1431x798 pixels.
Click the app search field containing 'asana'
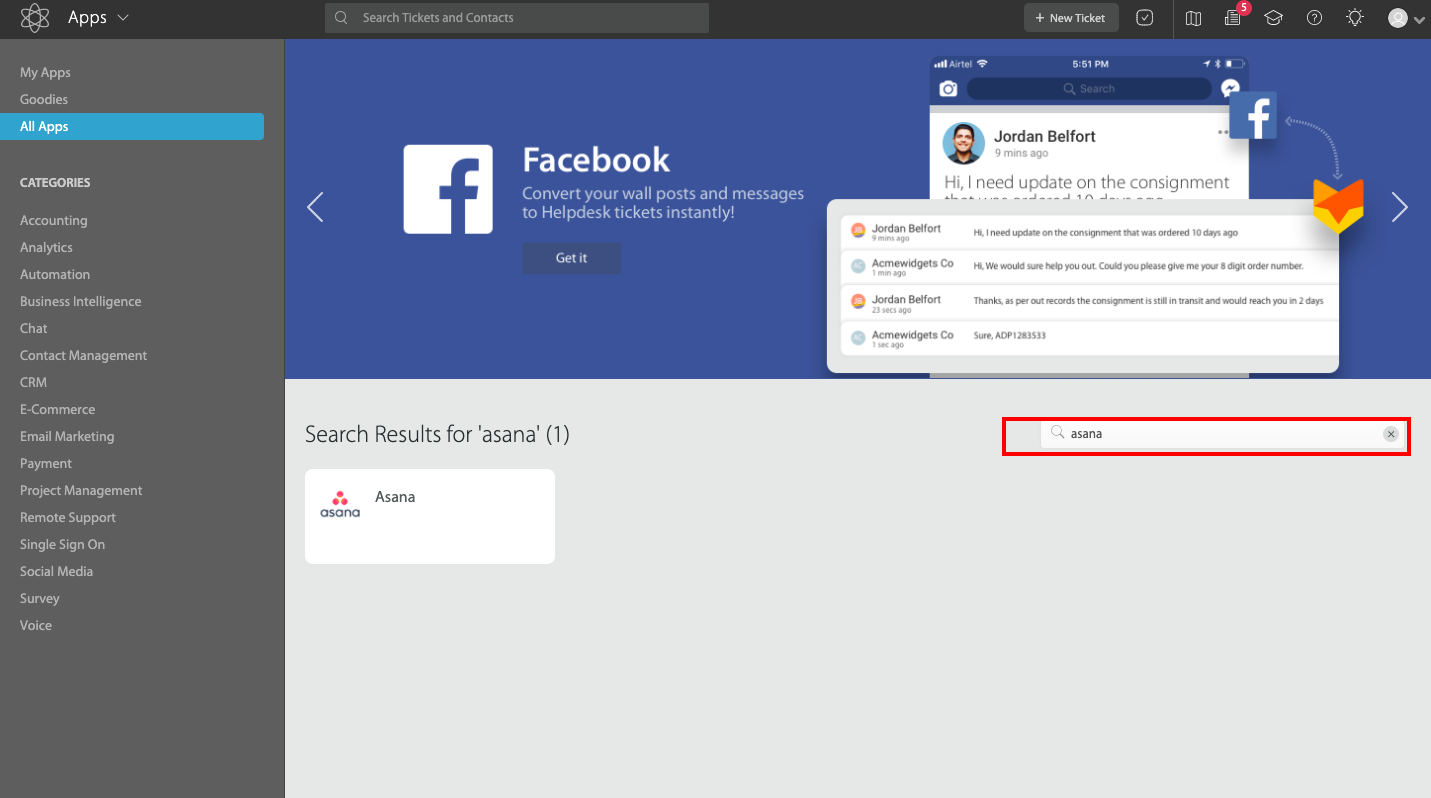pyautogui.click(x=1223, y=434)
